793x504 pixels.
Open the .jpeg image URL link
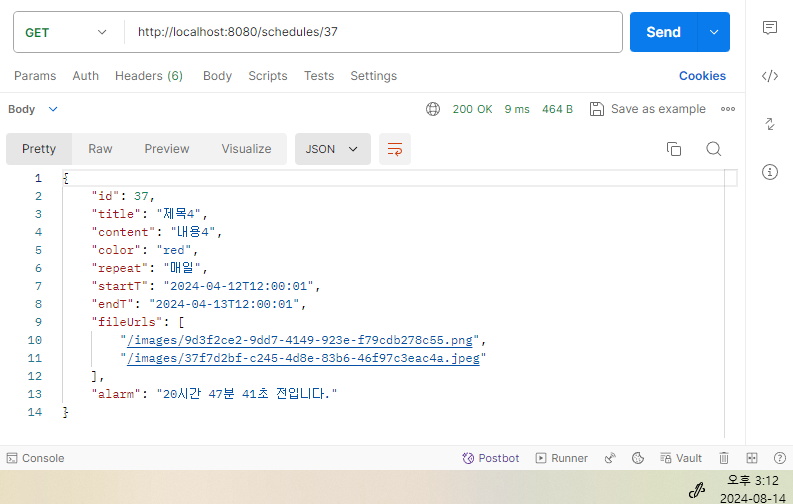tap(303, 358)
